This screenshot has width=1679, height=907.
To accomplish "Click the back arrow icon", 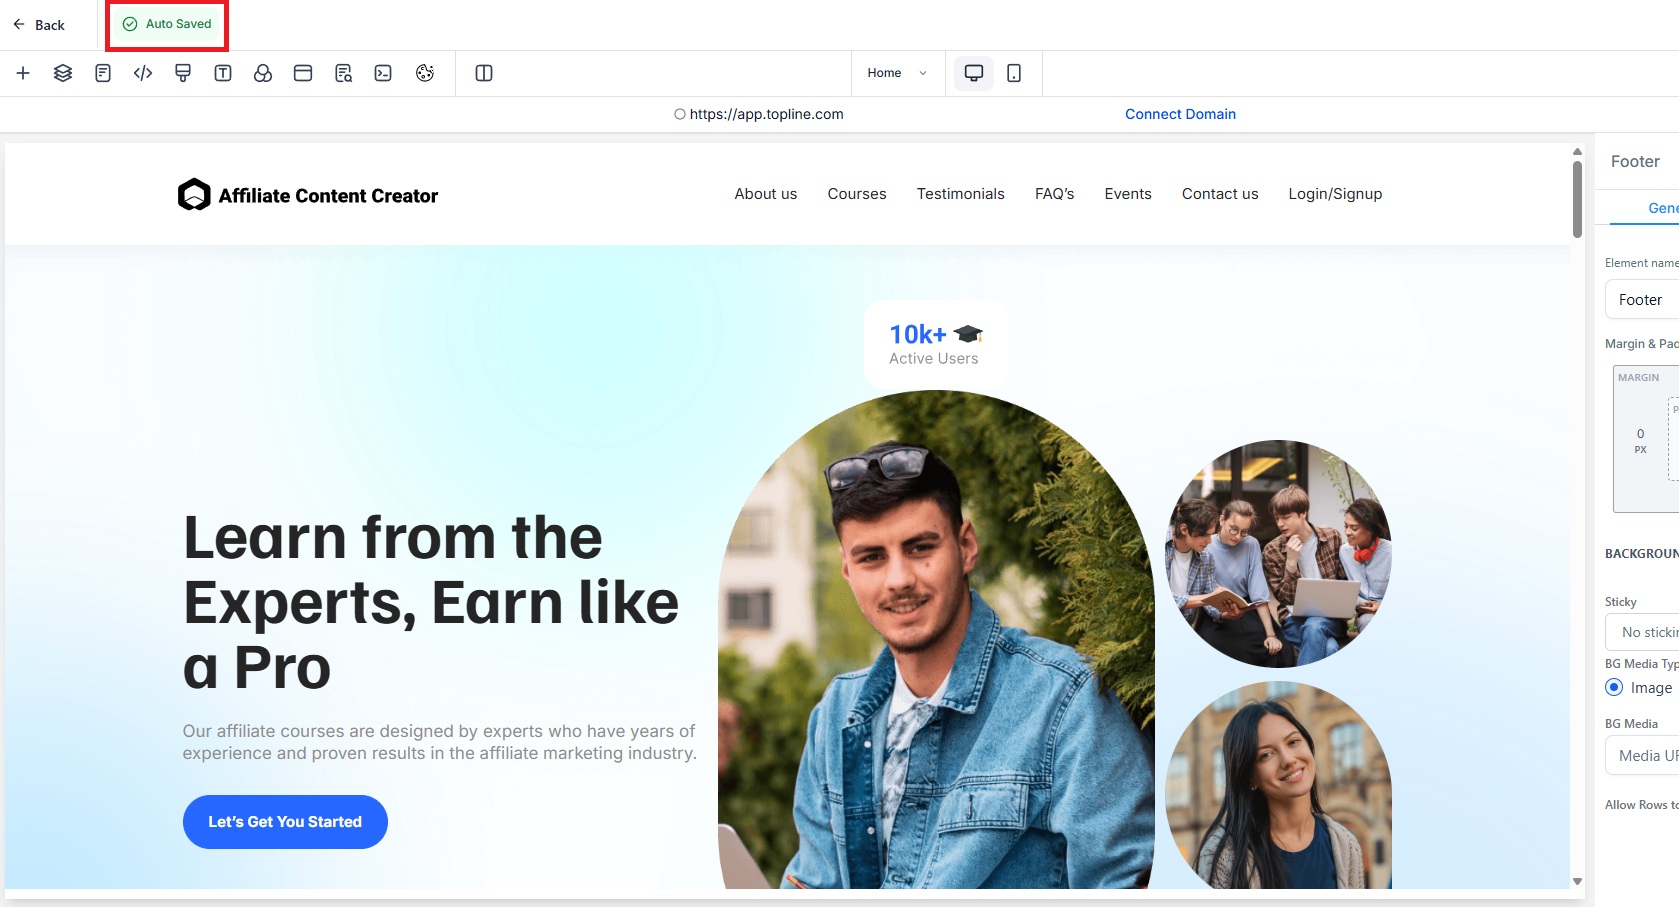I will point(19,24).
